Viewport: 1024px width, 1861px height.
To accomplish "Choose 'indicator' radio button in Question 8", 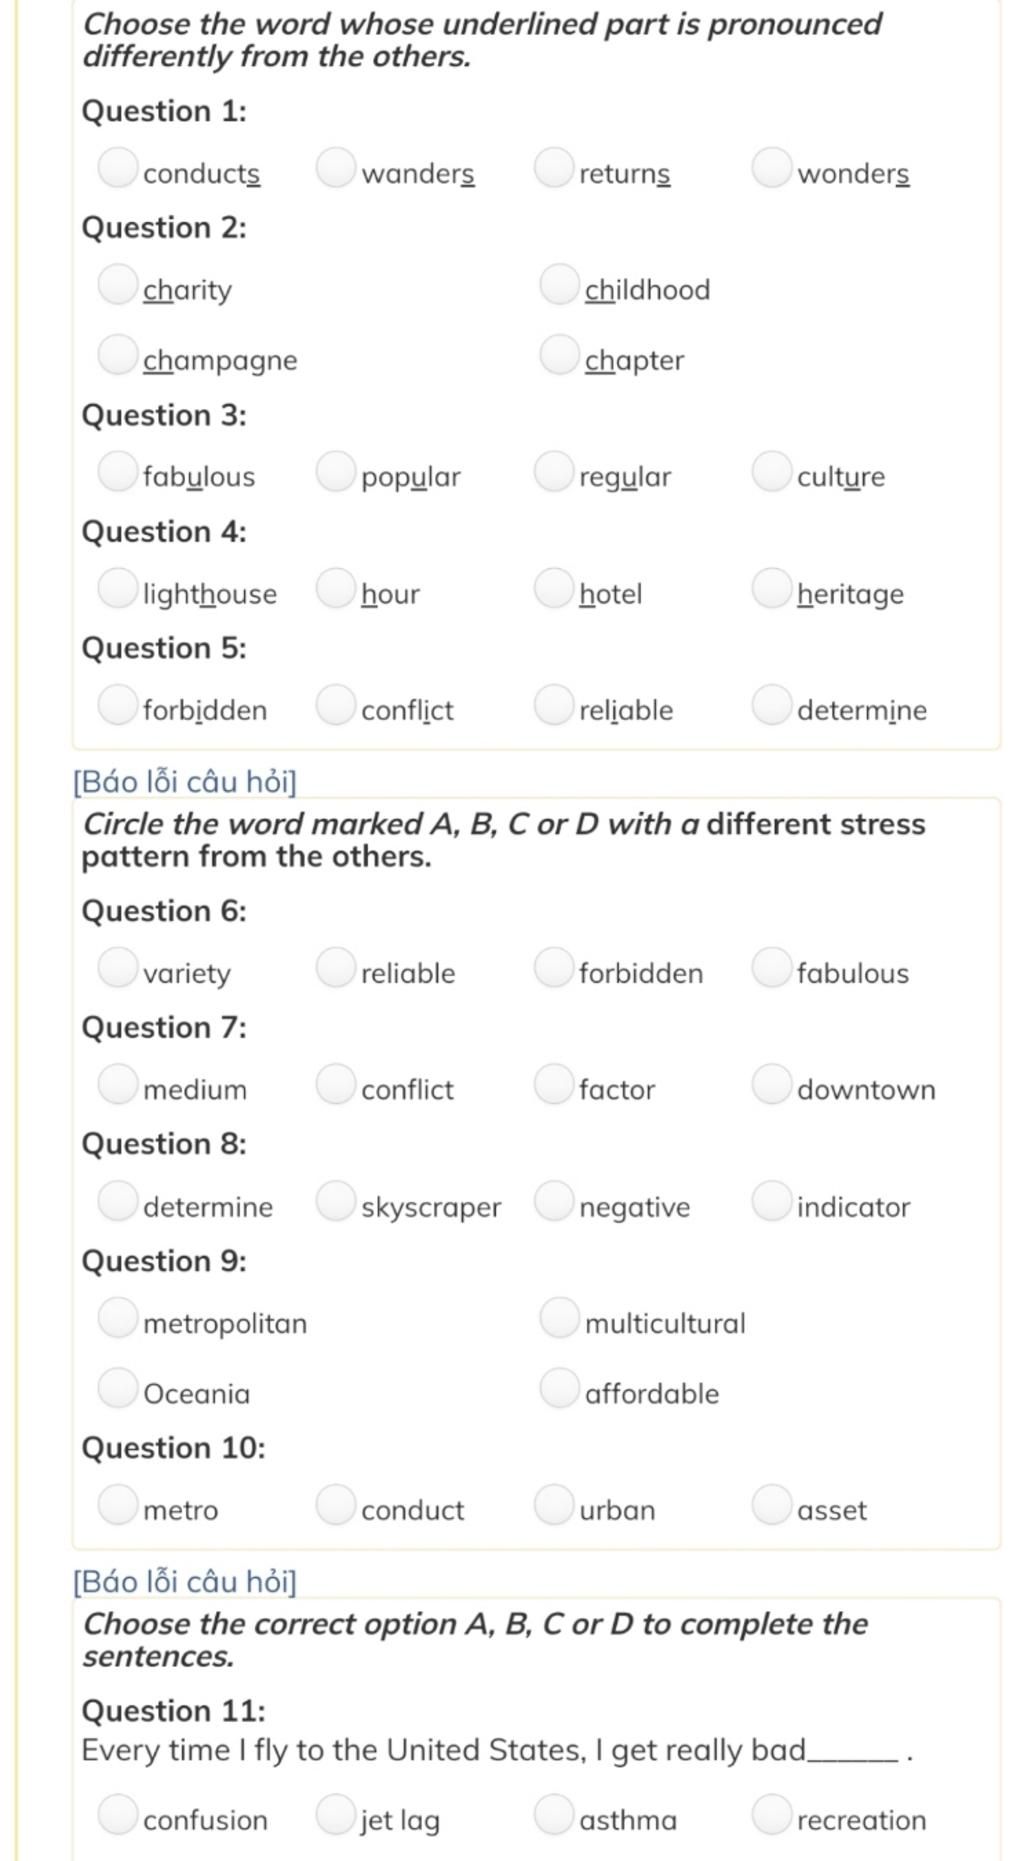I will 772,1202.
